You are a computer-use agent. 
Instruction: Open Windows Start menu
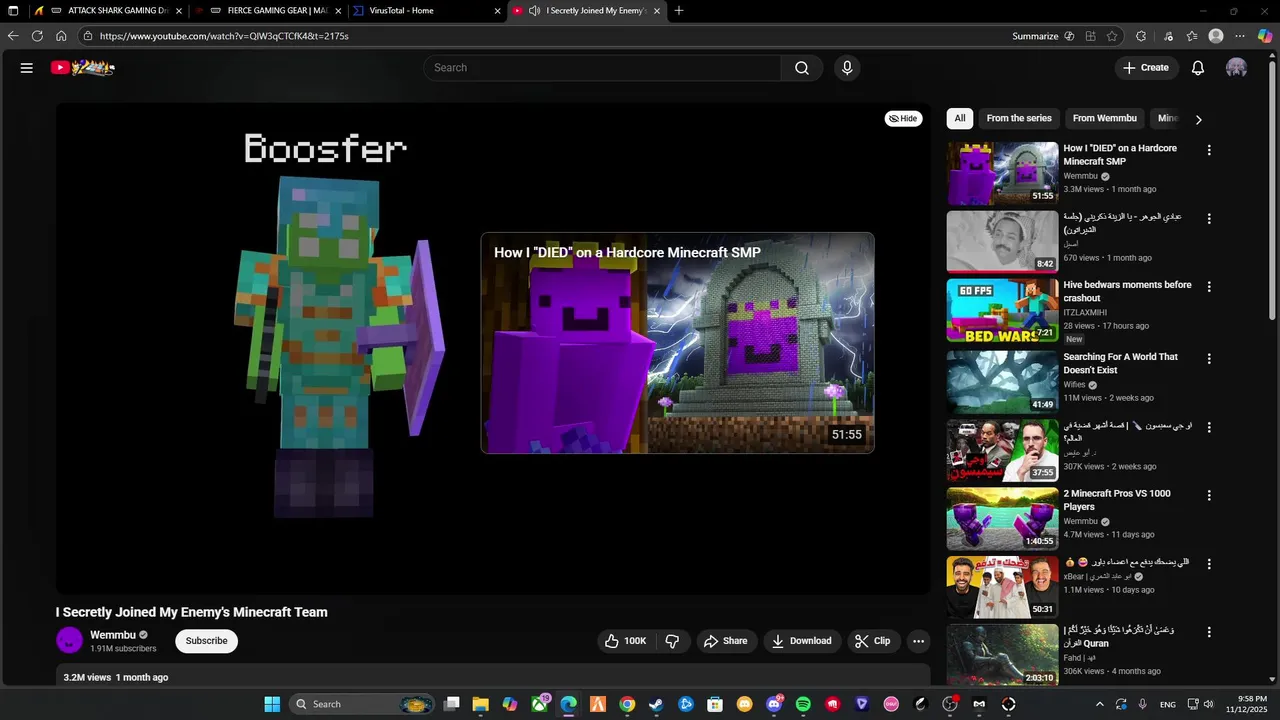(272, 704)
